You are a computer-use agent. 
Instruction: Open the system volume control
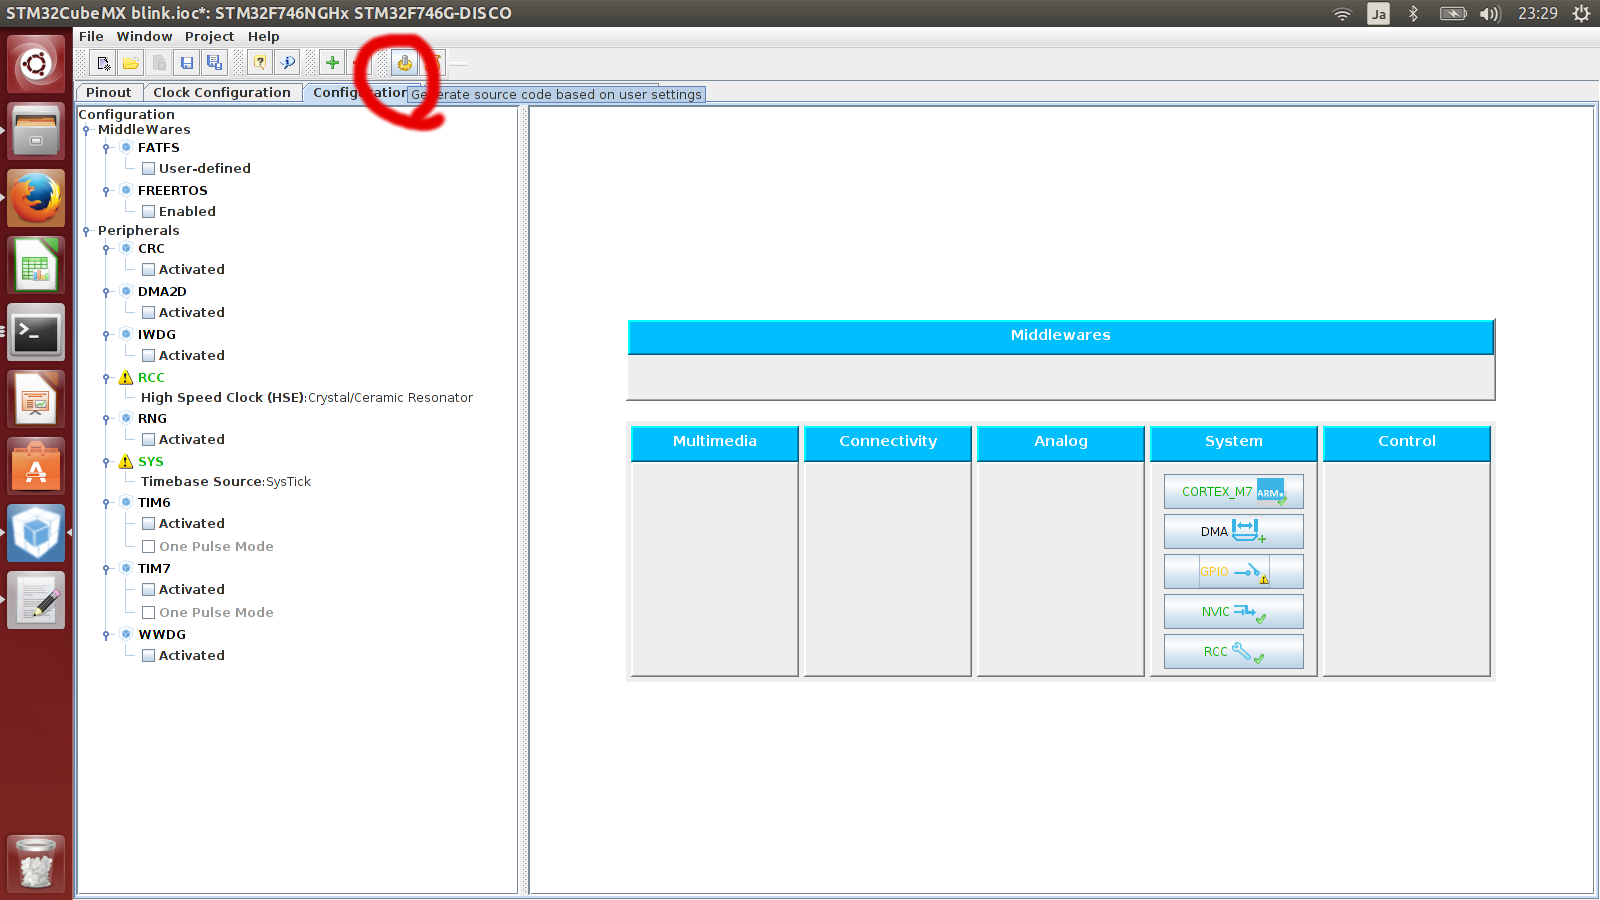[1489, 14]
